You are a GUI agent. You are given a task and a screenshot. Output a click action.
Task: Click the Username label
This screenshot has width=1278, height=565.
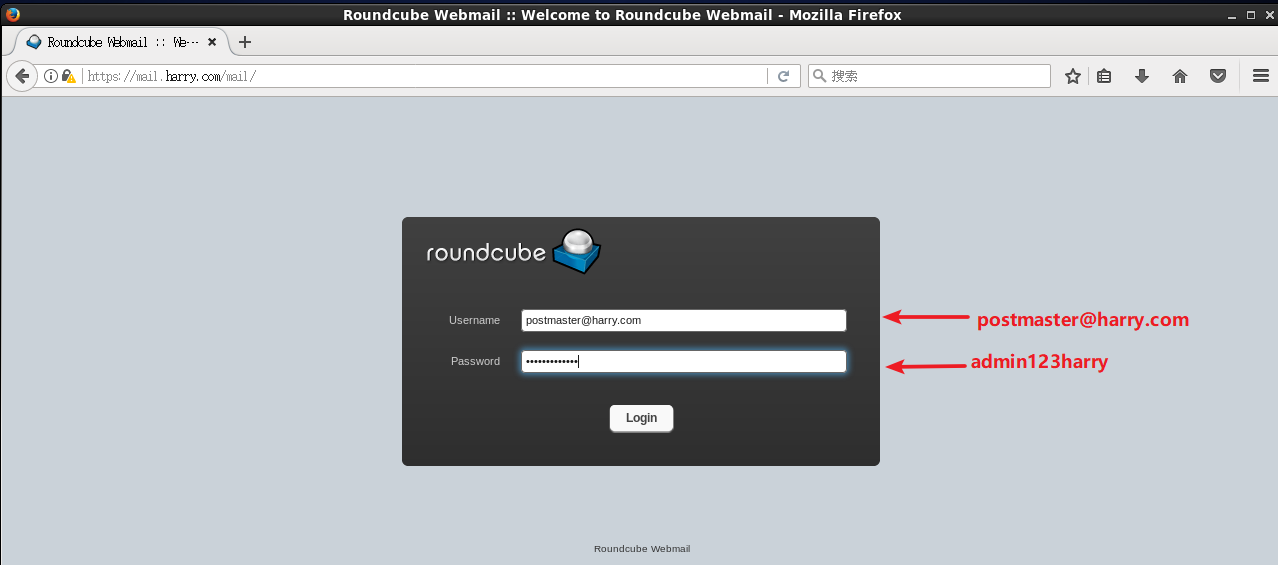click(474, 320)
